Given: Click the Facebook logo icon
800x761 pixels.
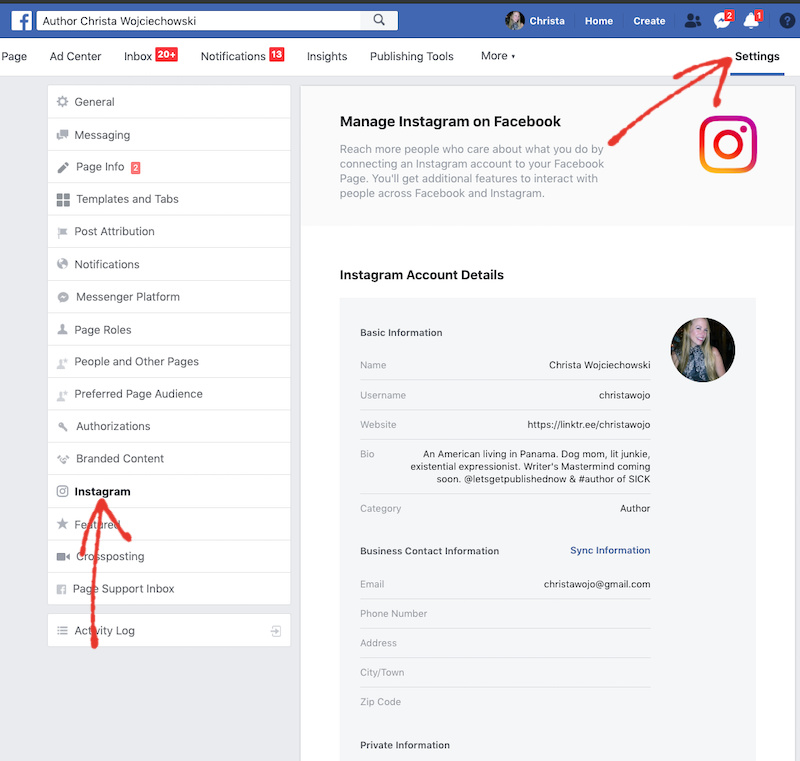Looking at the screenshot, I should tap(21, 20).
